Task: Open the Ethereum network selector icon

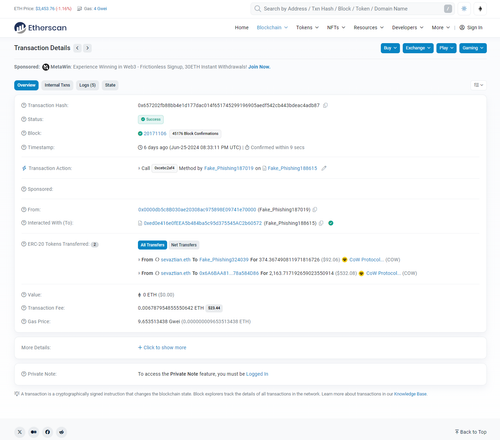Action: (x=480, y=9)
